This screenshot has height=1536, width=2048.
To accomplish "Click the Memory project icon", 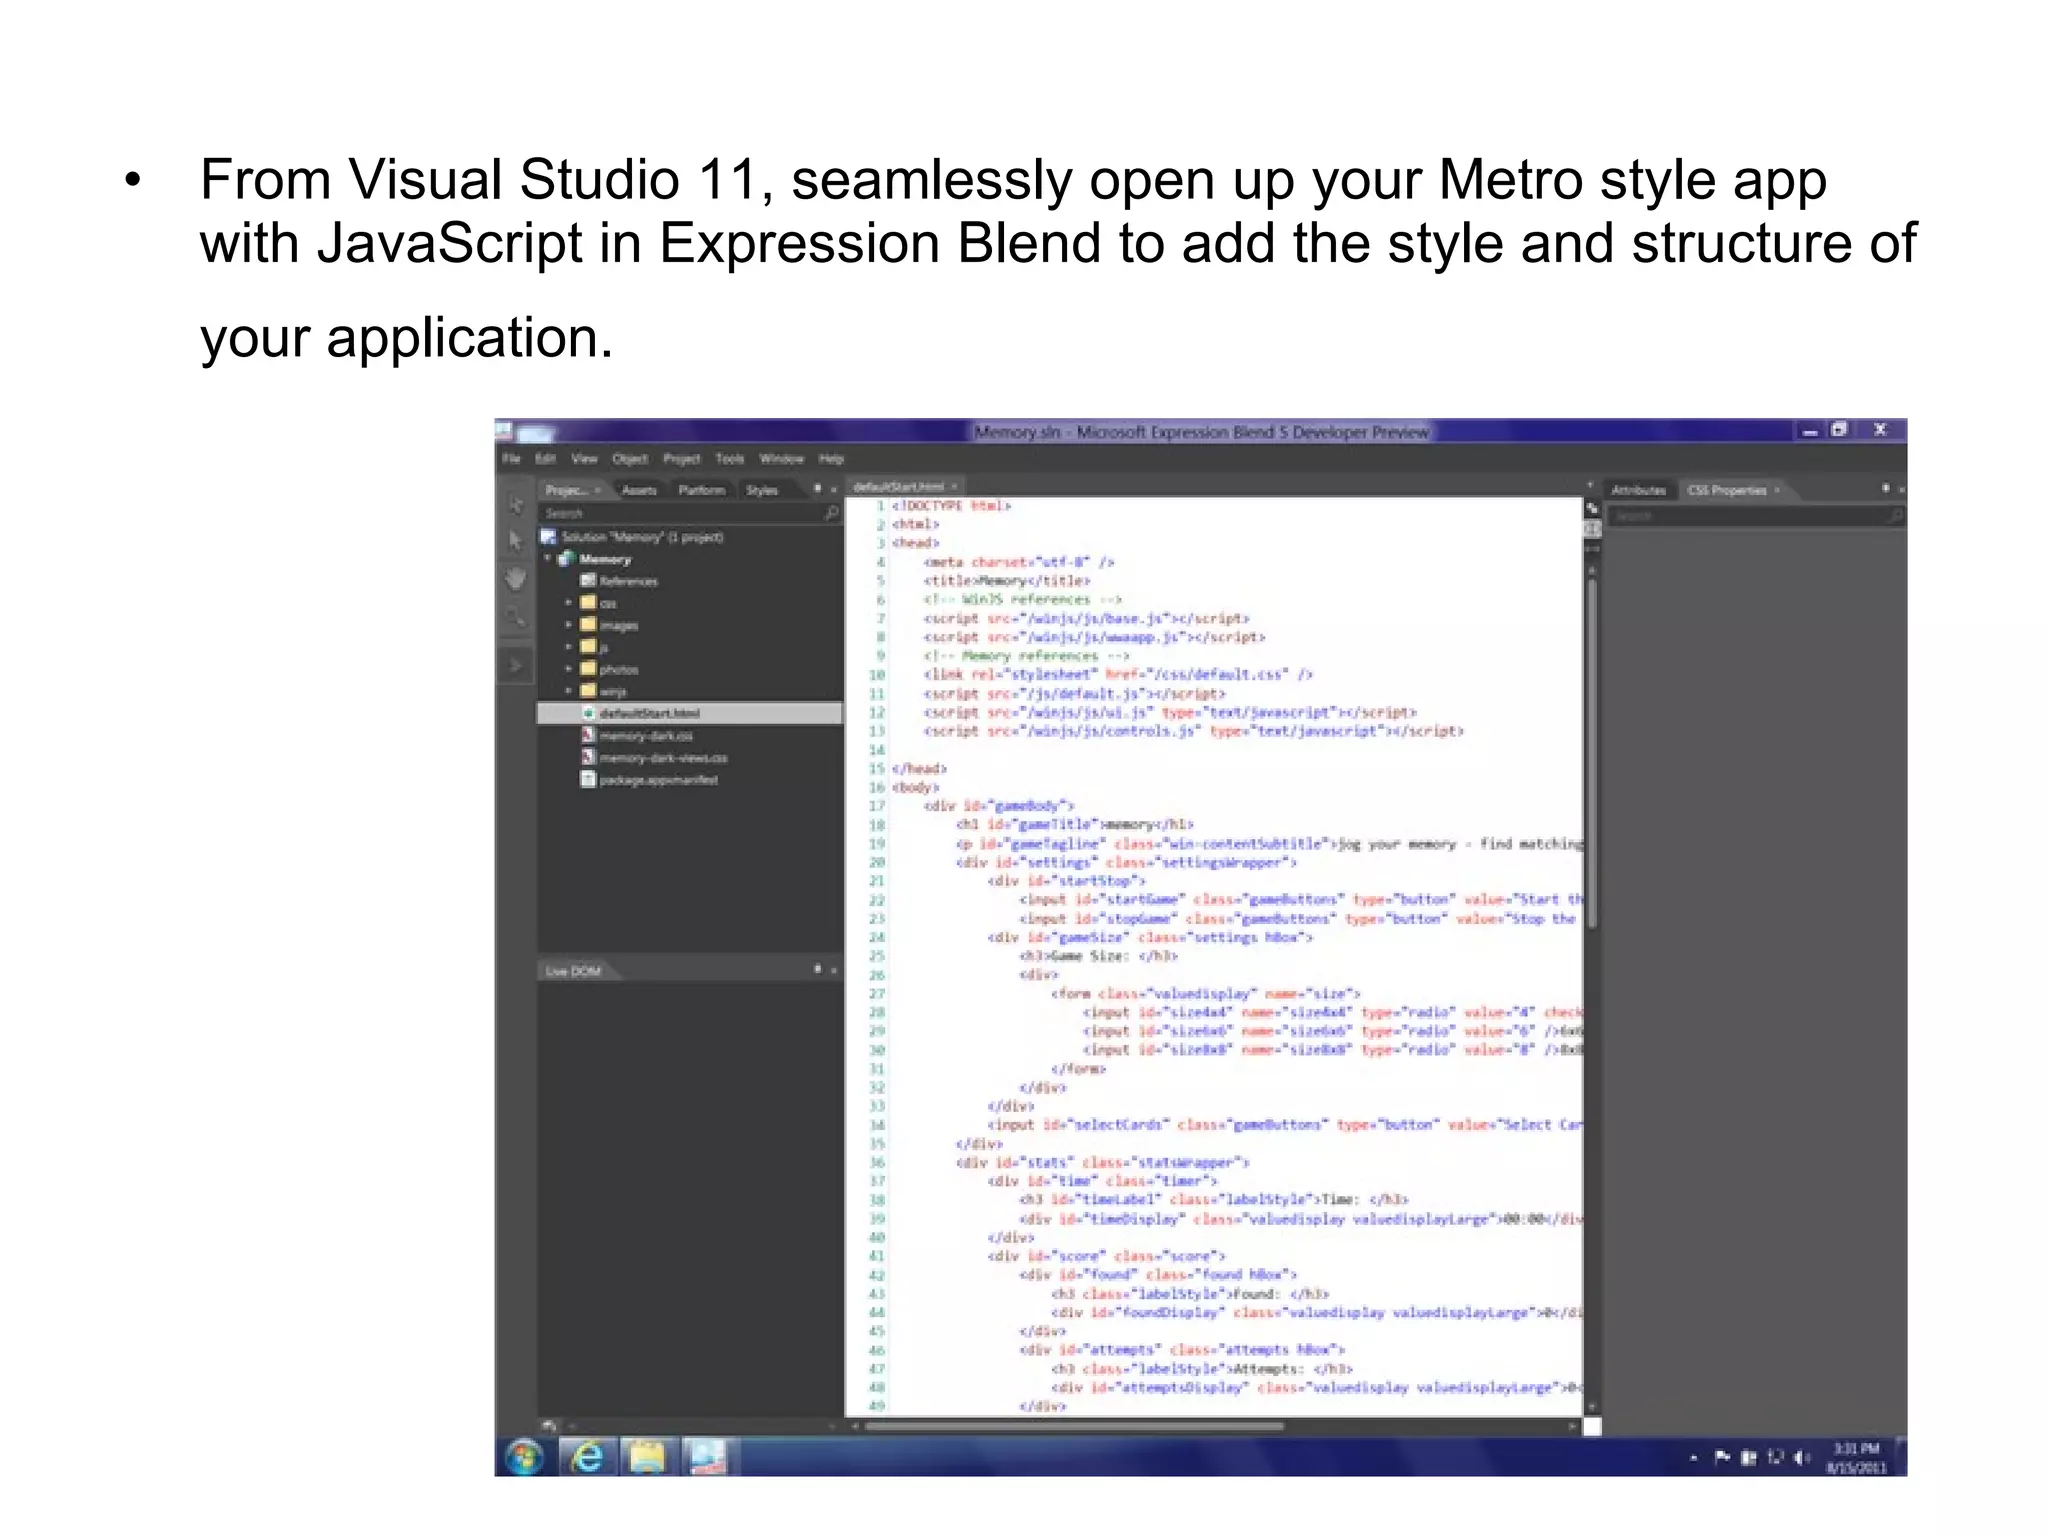I will pos(568,559).
